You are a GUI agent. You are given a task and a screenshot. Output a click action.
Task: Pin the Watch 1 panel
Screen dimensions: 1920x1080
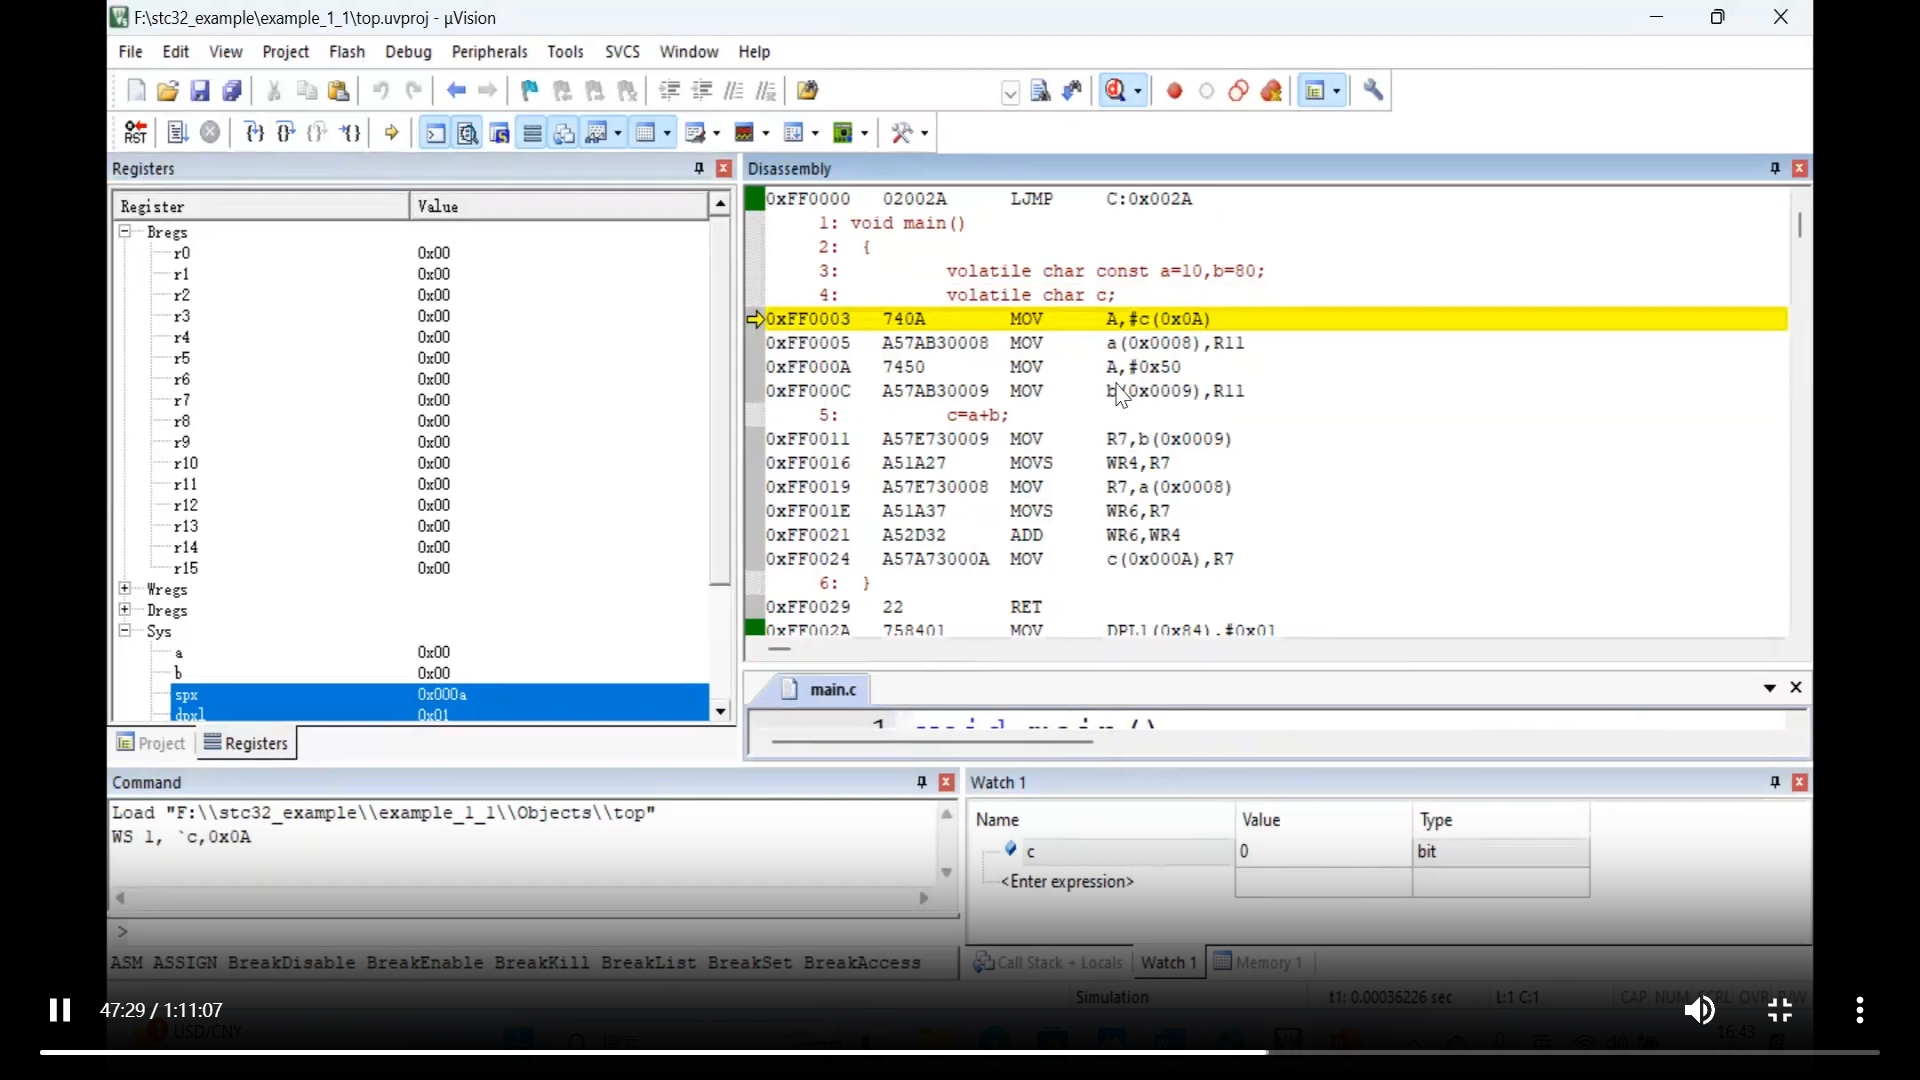(1775, 783)
